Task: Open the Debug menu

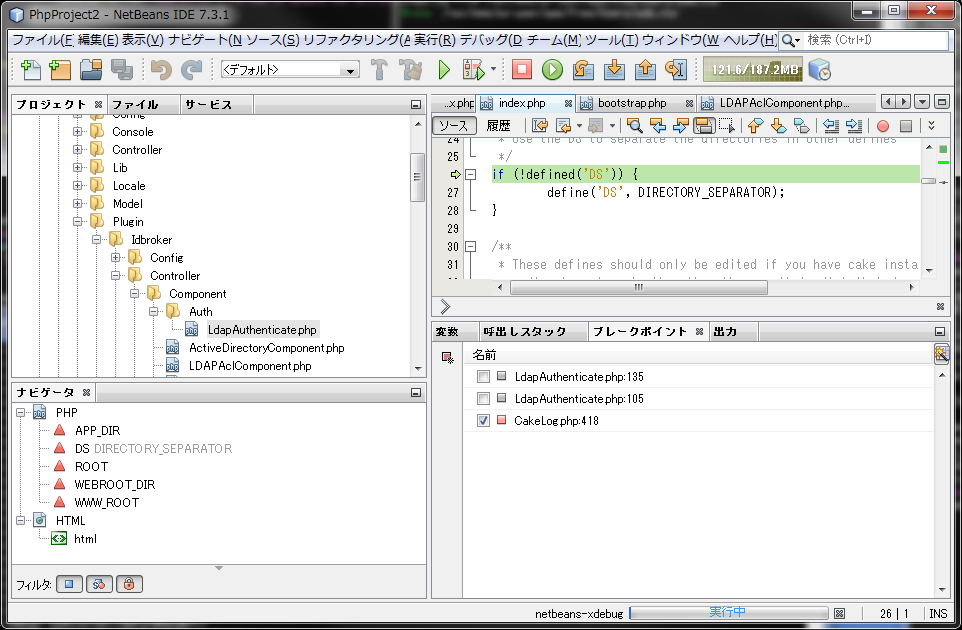Action: click(x=490, y=40)
